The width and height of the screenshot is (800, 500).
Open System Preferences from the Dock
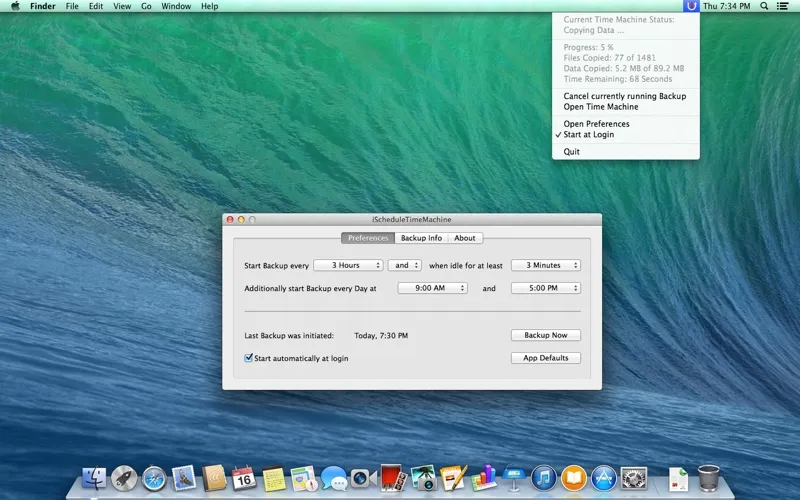[x=634, y=479]
